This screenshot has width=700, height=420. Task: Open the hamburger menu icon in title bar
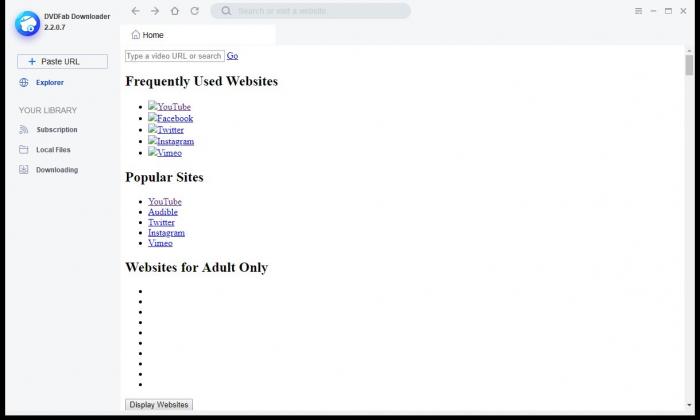click(x=638, y=11)
